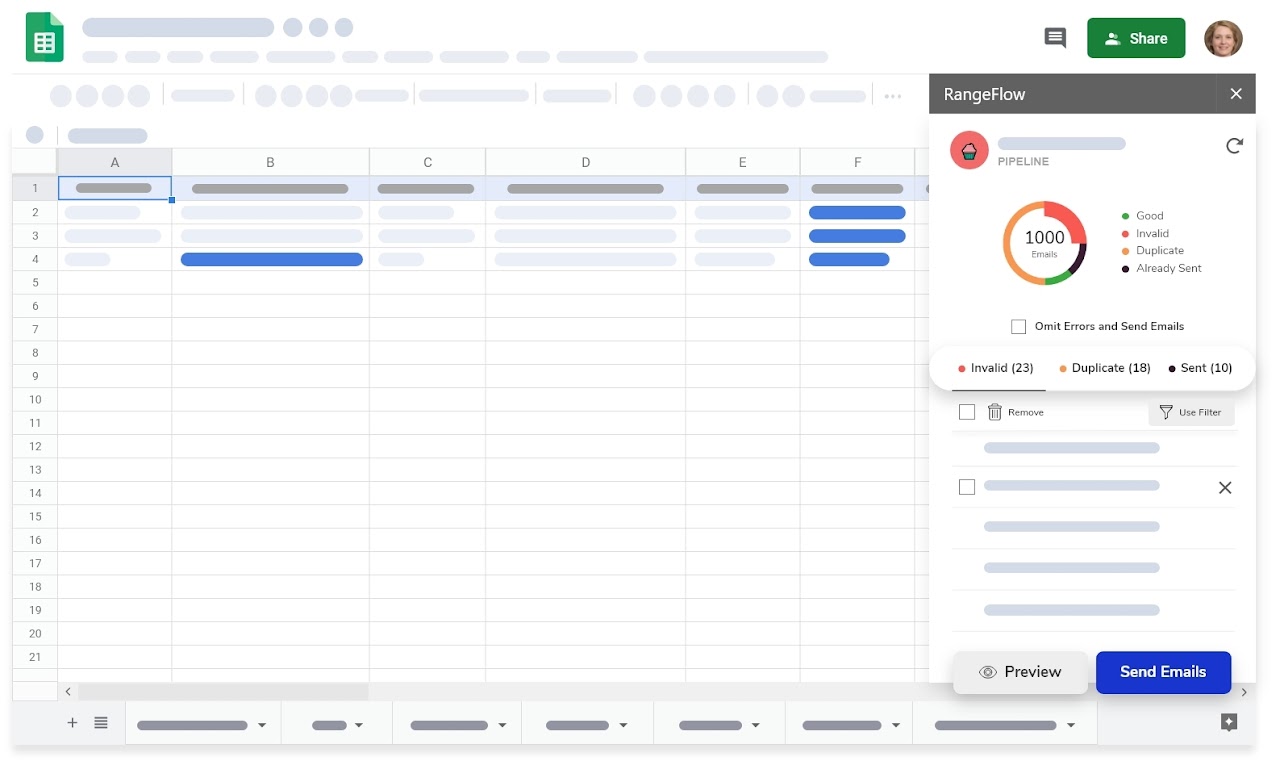This screenshot has width=1280, height=765.
Task: Enable Omit Errors and Send Emails
Action: (x=1018, y=326)
